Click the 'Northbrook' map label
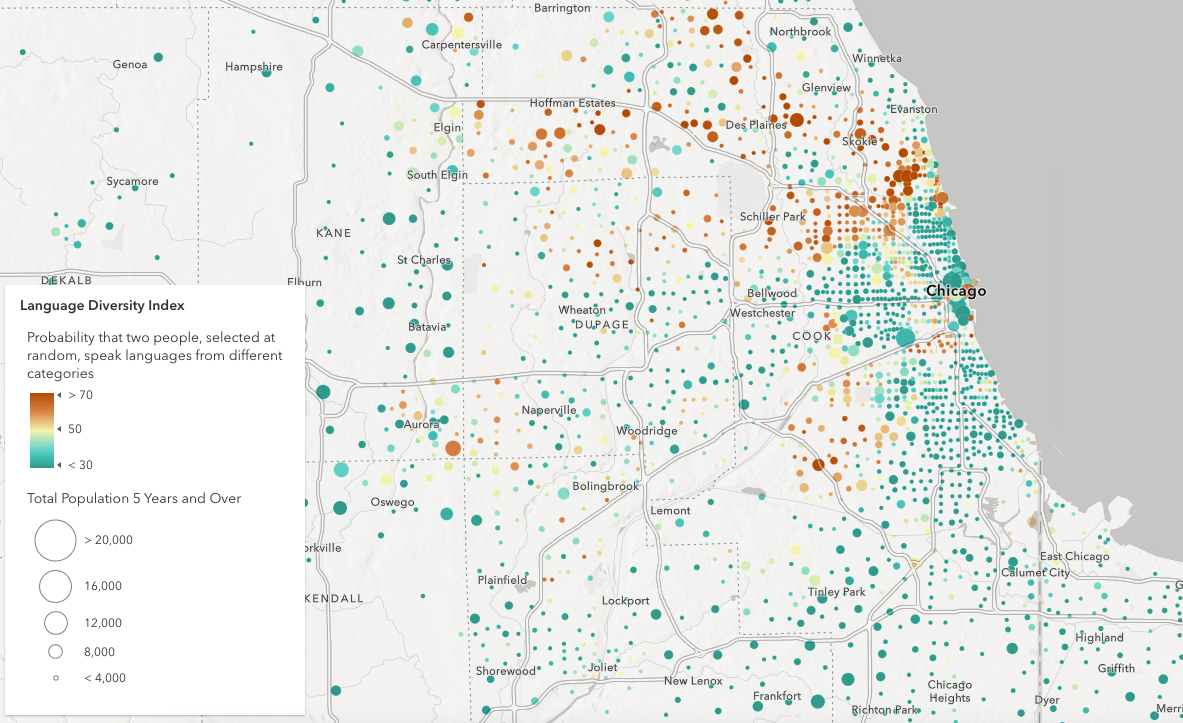The height and width of the screenshot is (723, 1183). click(800, 32)
